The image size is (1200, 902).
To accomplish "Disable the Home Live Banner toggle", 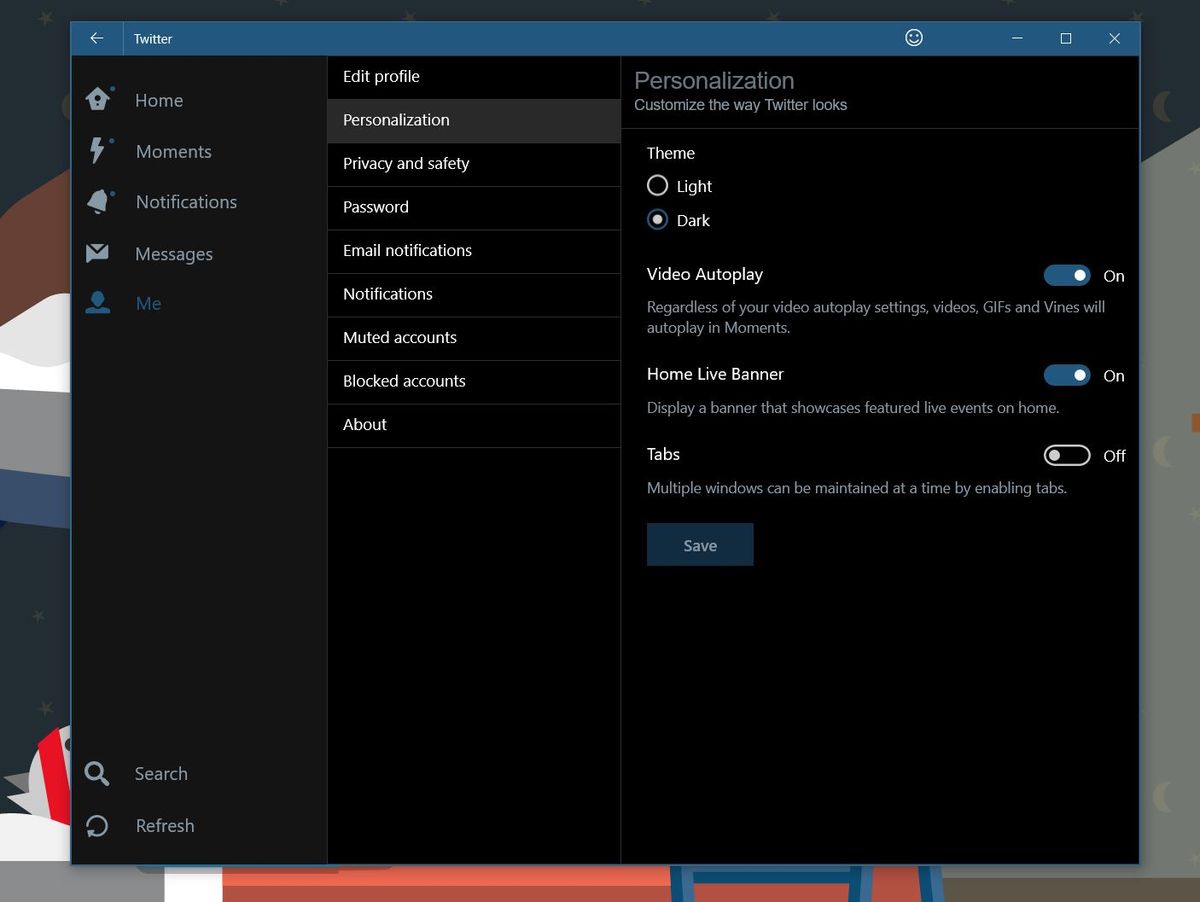I will (x=1067, y=375).
